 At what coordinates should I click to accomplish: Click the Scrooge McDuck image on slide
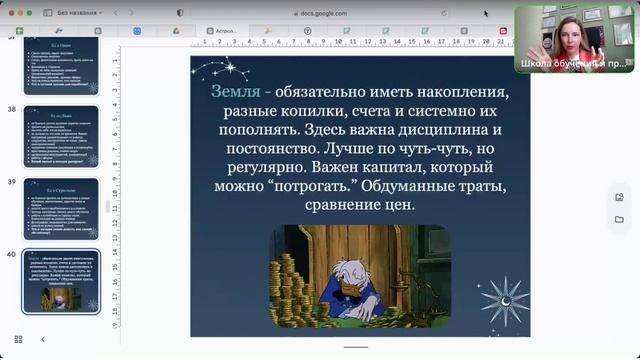pos(360,276)
